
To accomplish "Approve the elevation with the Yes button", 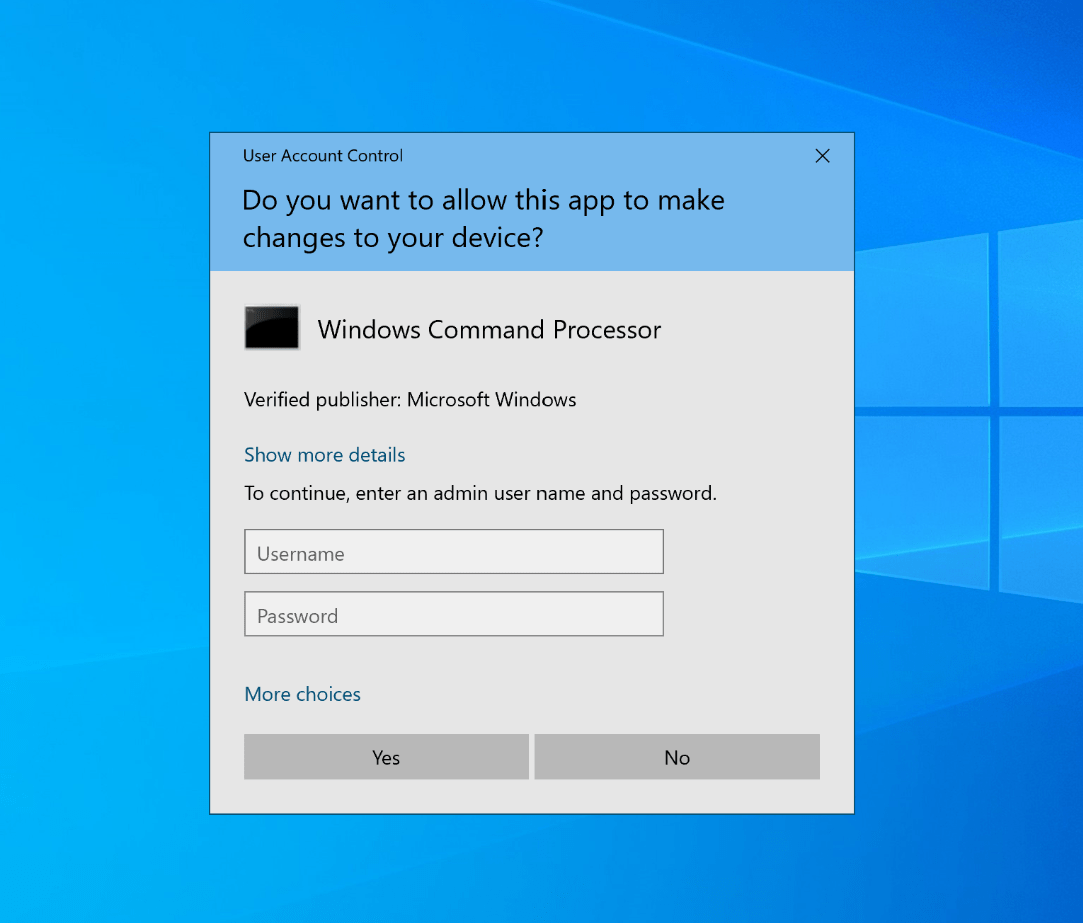I will [x=386, y=757].
